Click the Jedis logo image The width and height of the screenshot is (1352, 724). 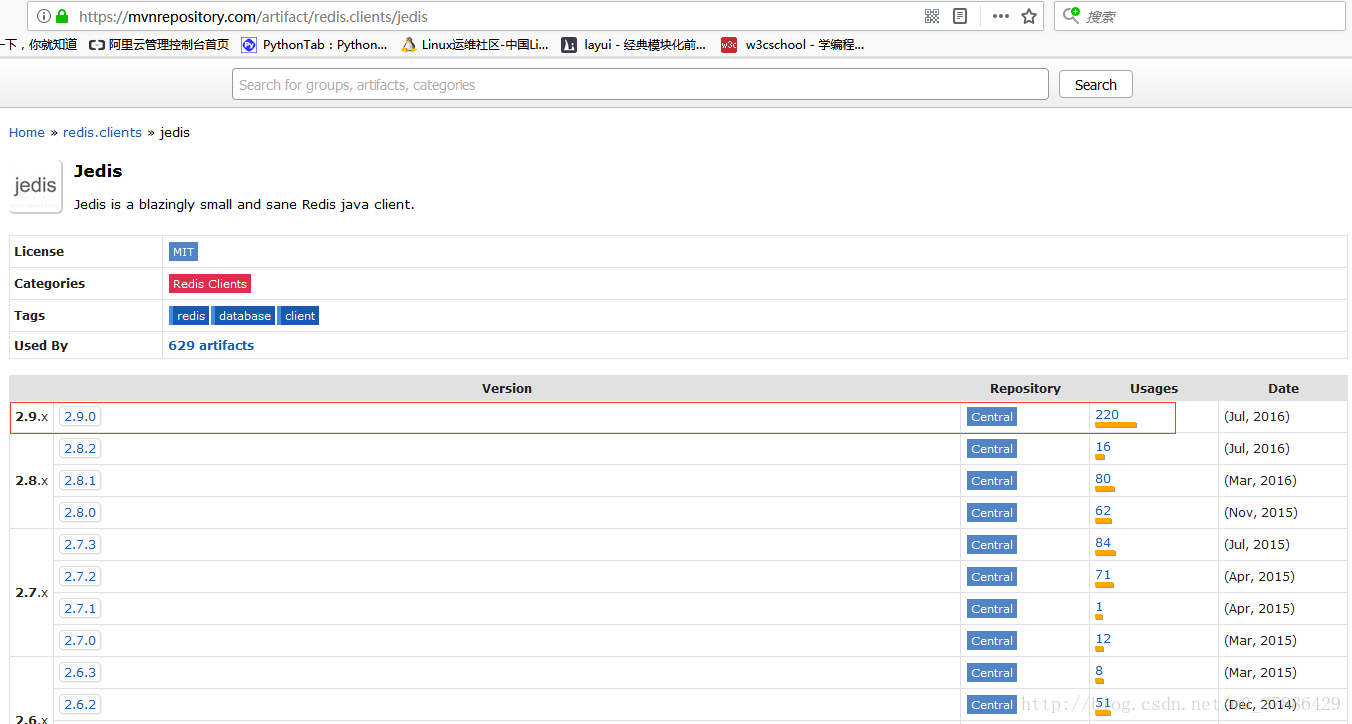[x=36, y=186]
